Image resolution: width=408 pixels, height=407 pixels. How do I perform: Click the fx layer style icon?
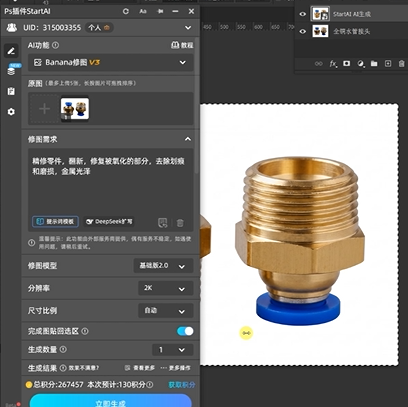coord(333,64)
